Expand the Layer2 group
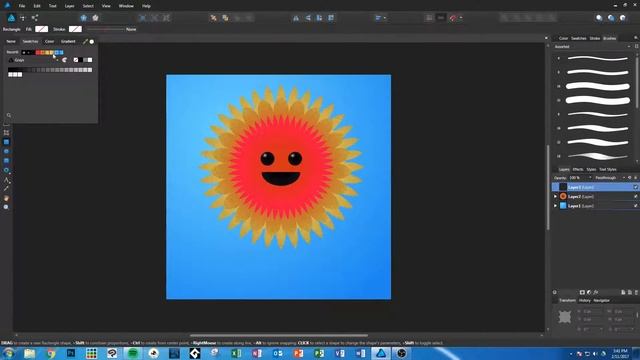The image size is (640, 360). [x=555, y=196]
